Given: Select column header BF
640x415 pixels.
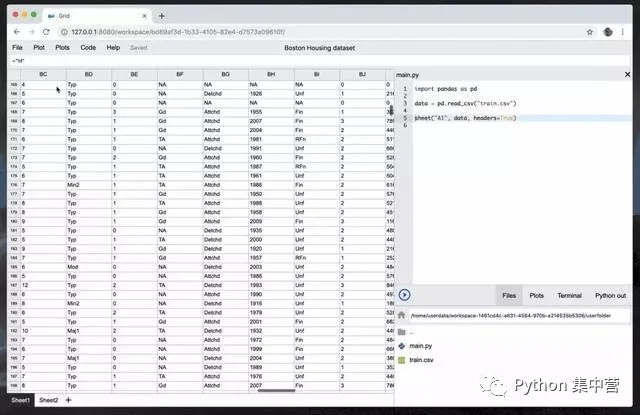Looking at the screenshot, I should 180,74.
